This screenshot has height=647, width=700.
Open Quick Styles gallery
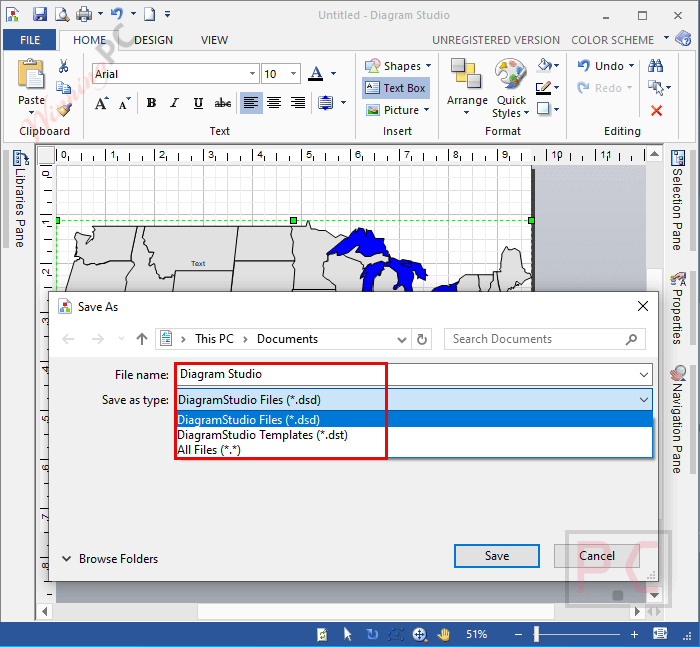511,88
